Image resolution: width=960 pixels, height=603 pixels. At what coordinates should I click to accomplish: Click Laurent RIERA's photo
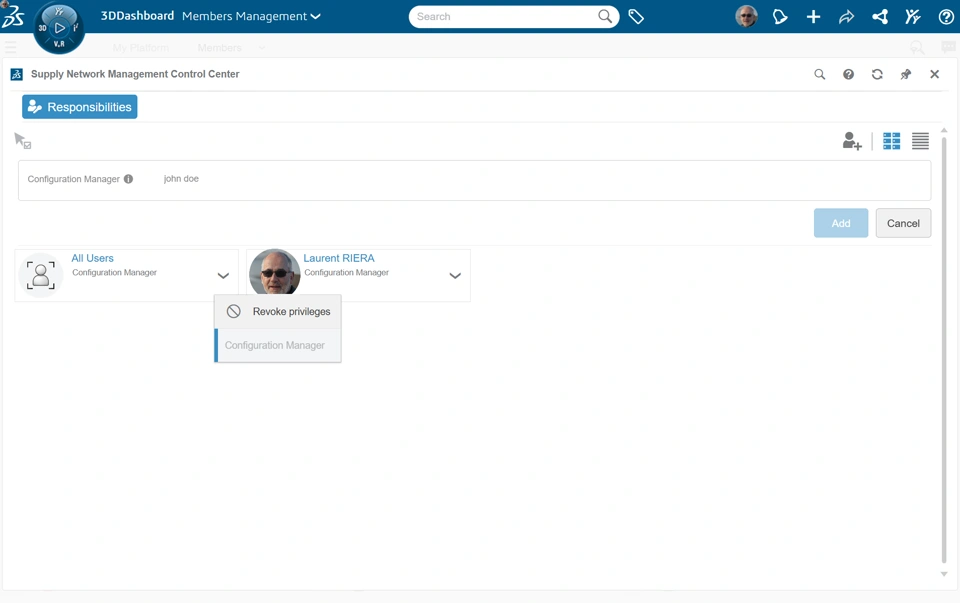(x=274, y=273)
